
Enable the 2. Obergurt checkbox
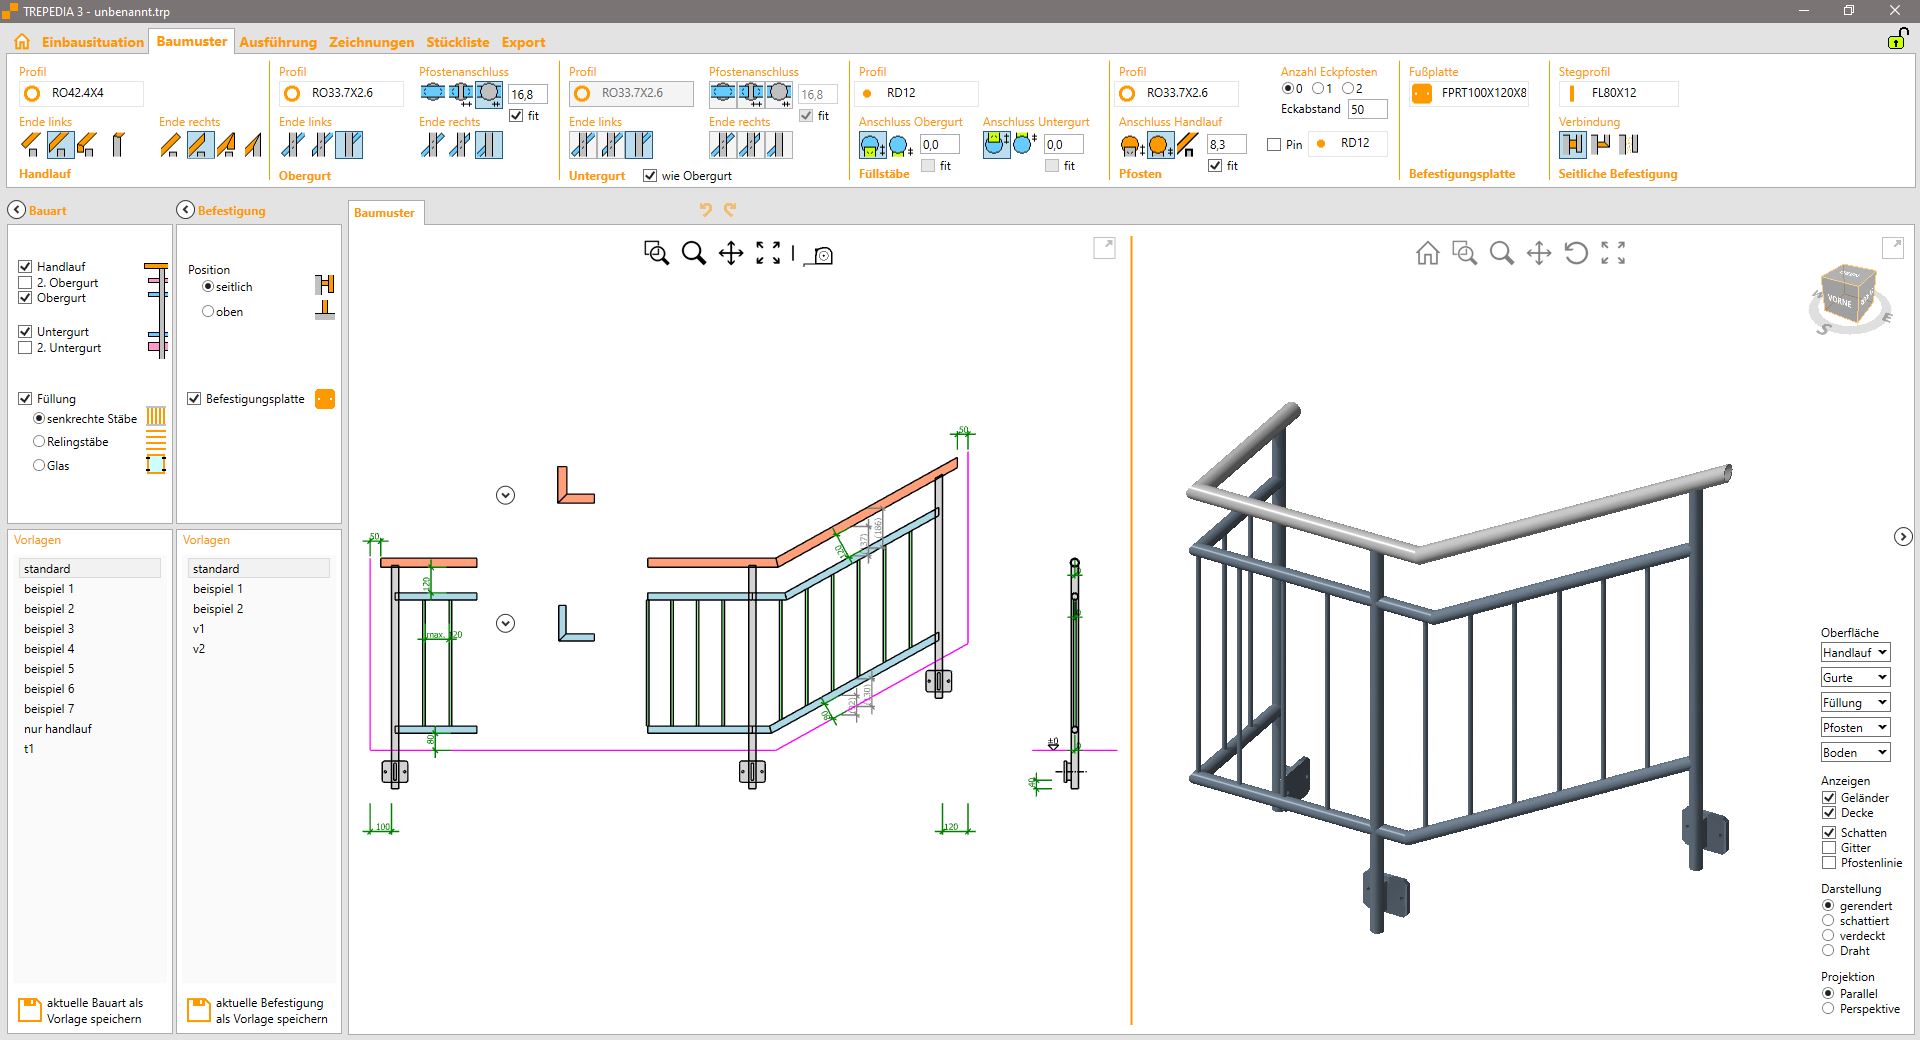(26, 283)
